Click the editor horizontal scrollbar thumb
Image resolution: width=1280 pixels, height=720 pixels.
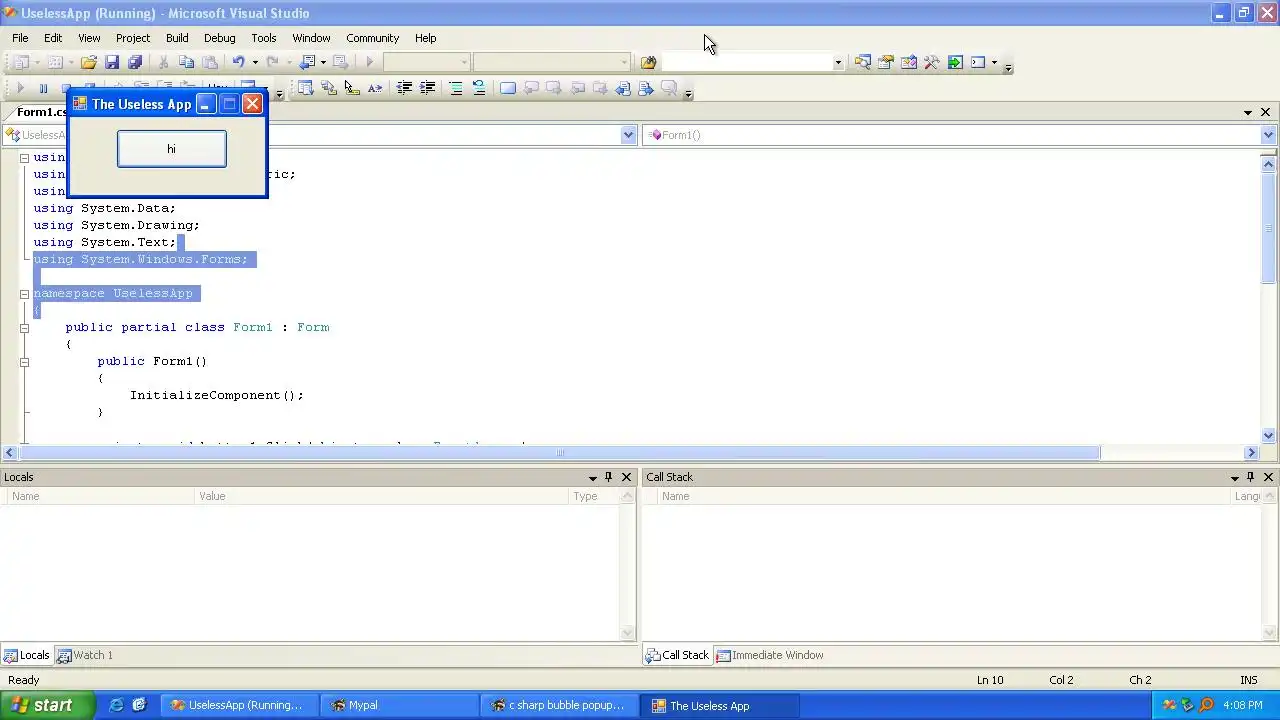pyautogui.click(x=559, y=452)
